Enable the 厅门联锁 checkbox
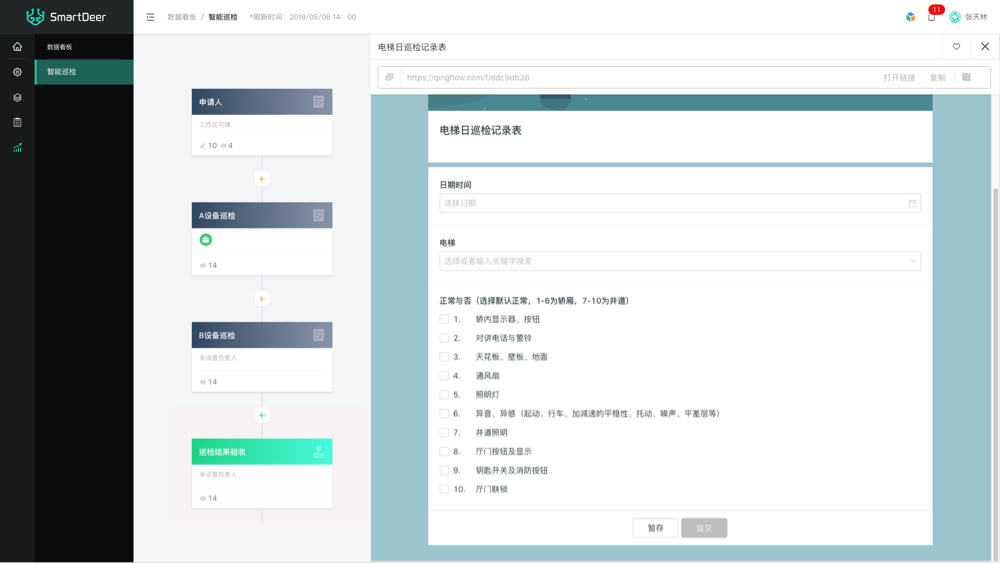This screenshot has height=563, width=1000. pos(444,489)
